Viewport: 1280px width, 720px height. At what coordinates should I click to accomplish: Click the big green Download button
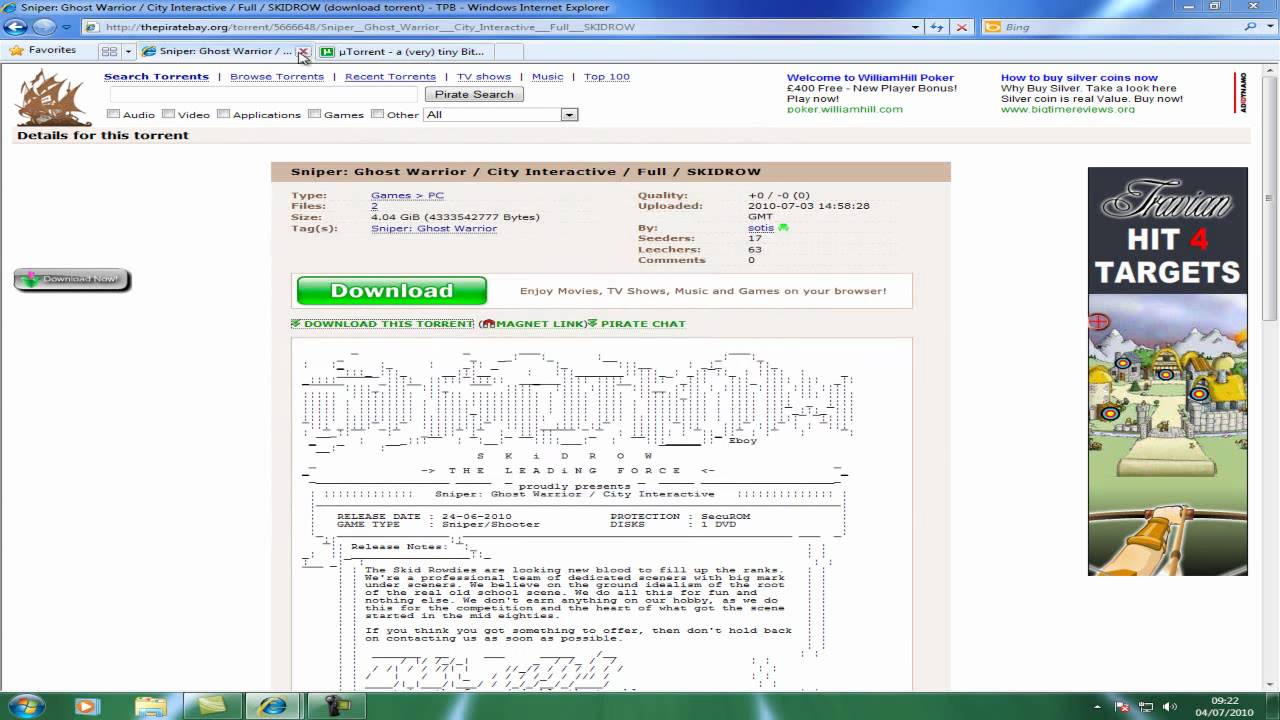coord(392,291)
